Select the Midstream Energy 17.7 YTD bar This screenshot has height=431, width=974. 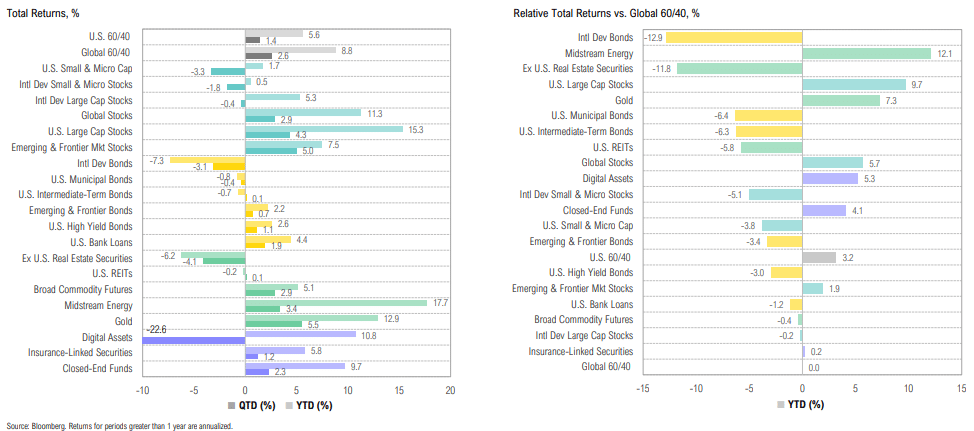click(x=336, y=302)
